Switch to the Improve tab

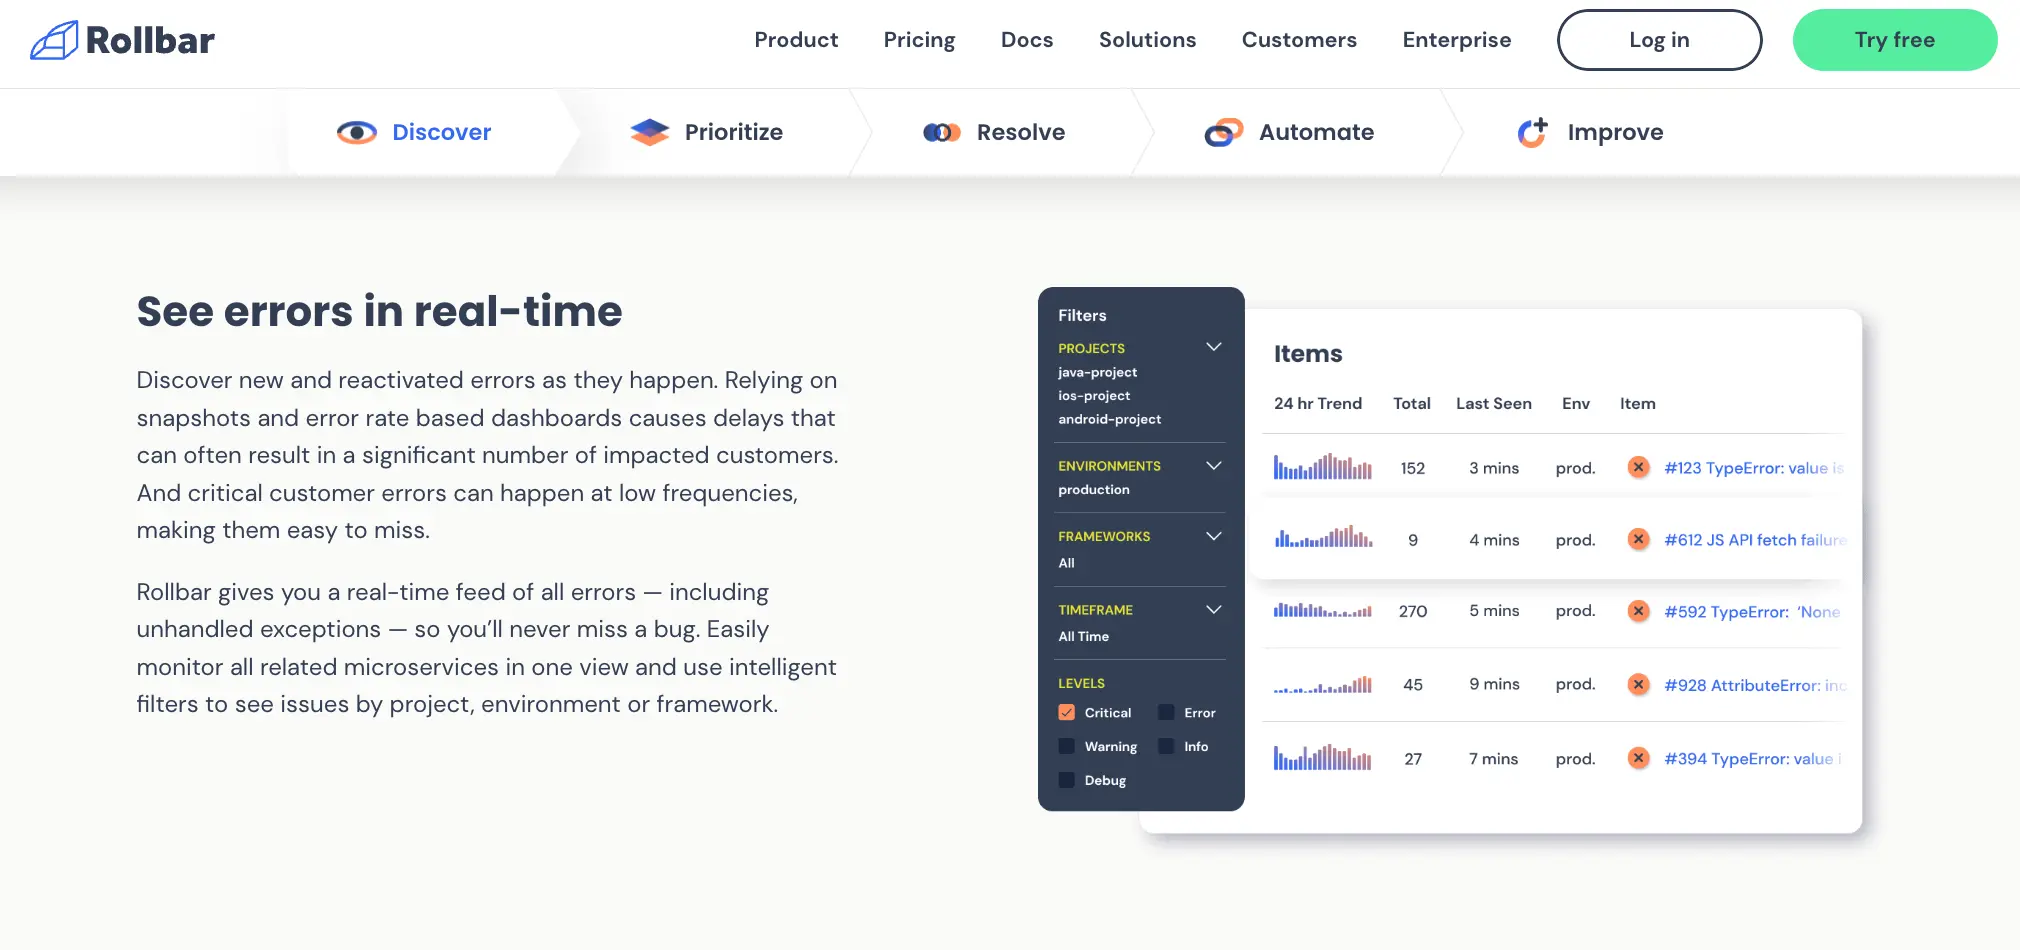(1590, 132)
